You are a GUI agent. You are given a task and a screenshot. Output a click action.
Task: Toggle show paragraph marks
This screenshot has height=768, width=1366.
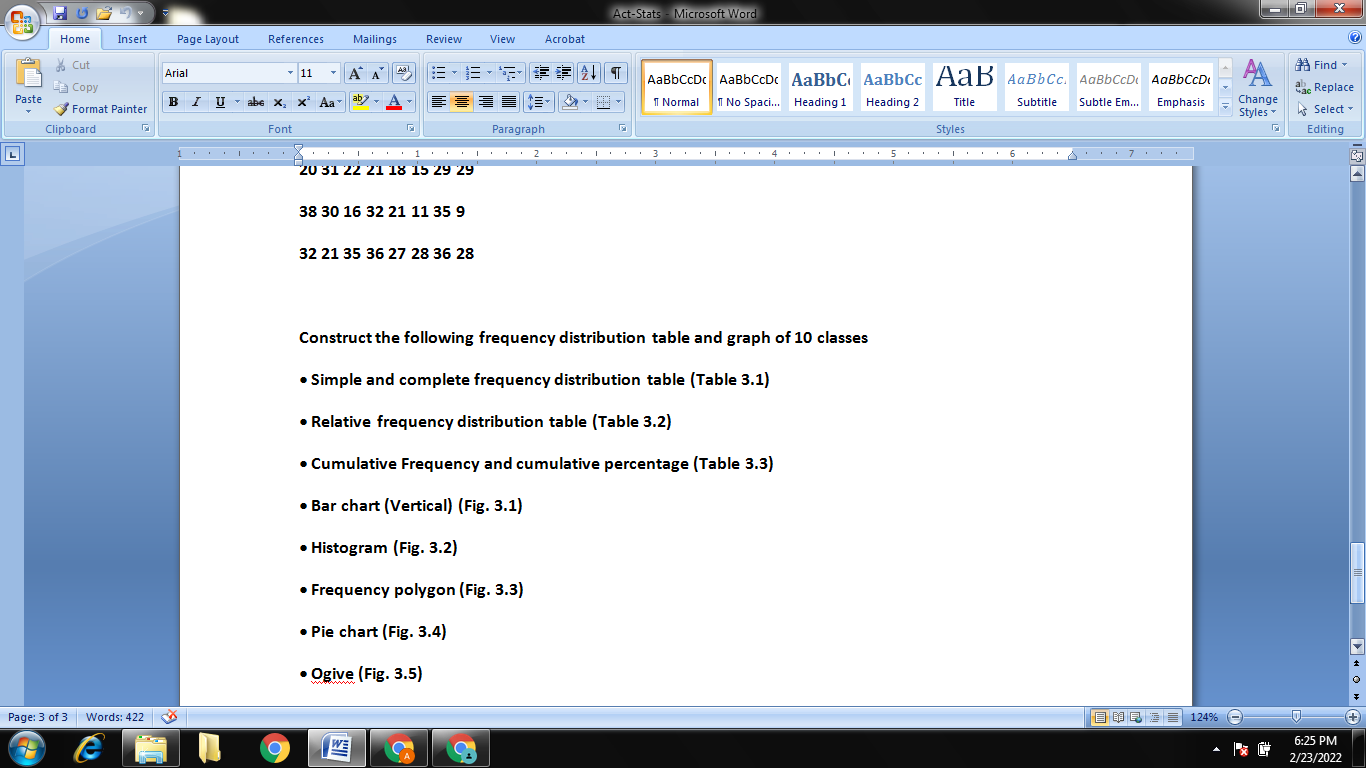pyautogui.click(x=616, y=73)
